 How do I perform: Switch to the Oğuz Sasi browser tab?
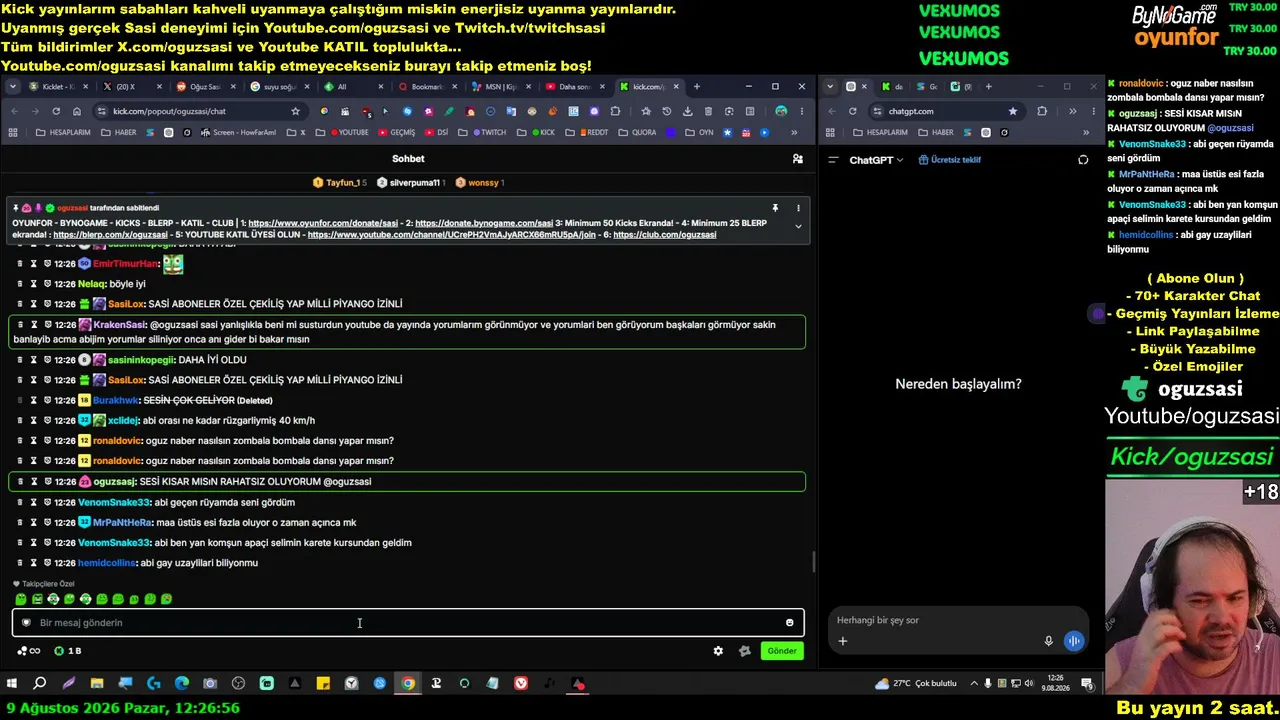207,87
